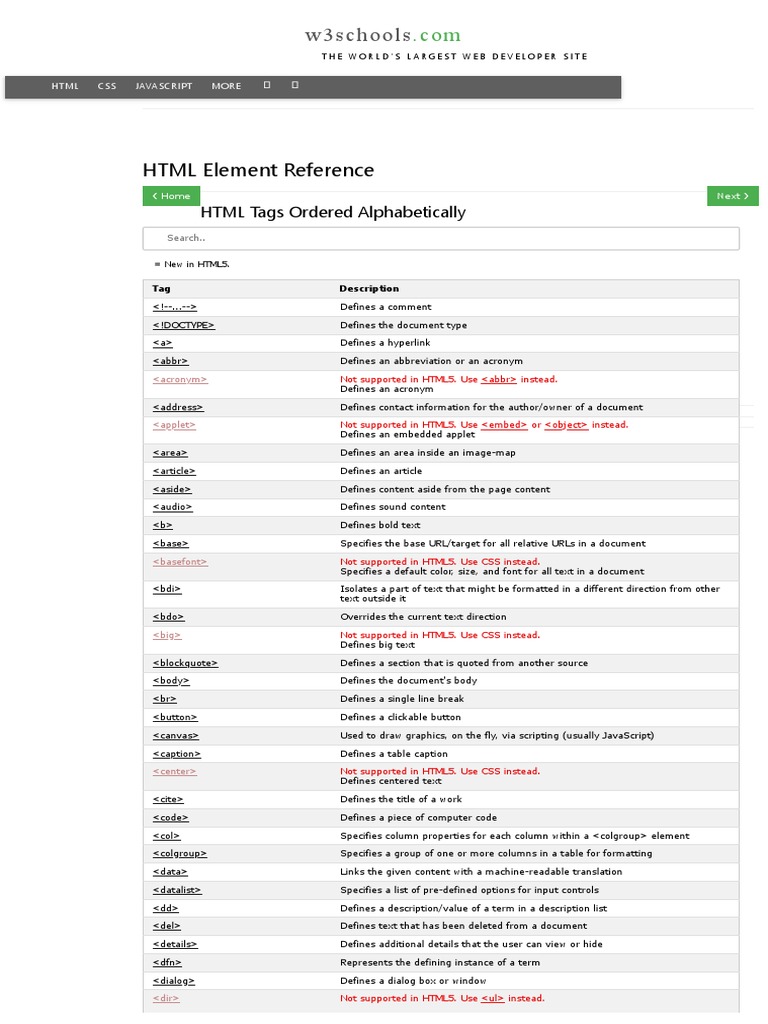Click <embed> link in applet description

[504, 425]
